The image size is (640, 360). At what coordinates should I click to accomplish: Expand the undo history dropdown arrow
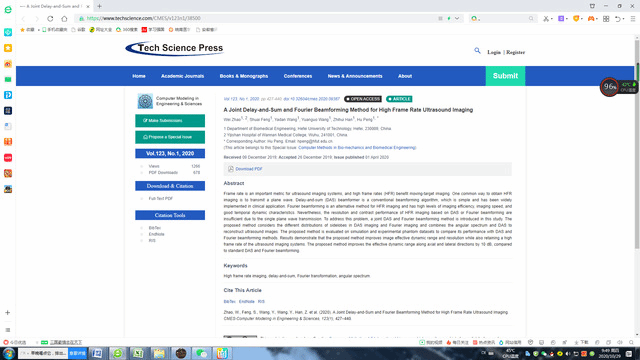coord(623,19)
